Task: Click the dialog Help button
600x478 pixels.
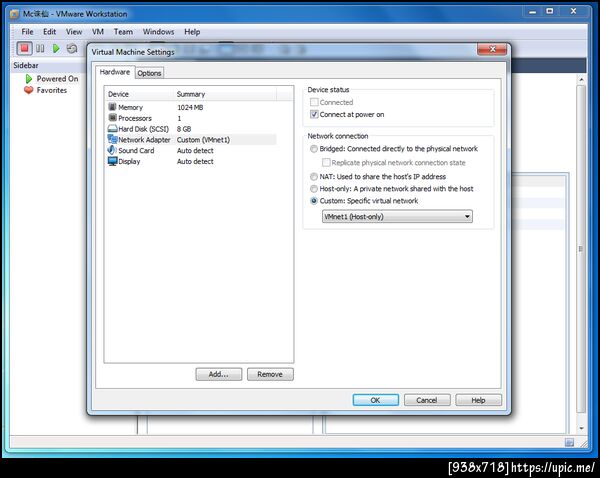Action: pos(478,400)
